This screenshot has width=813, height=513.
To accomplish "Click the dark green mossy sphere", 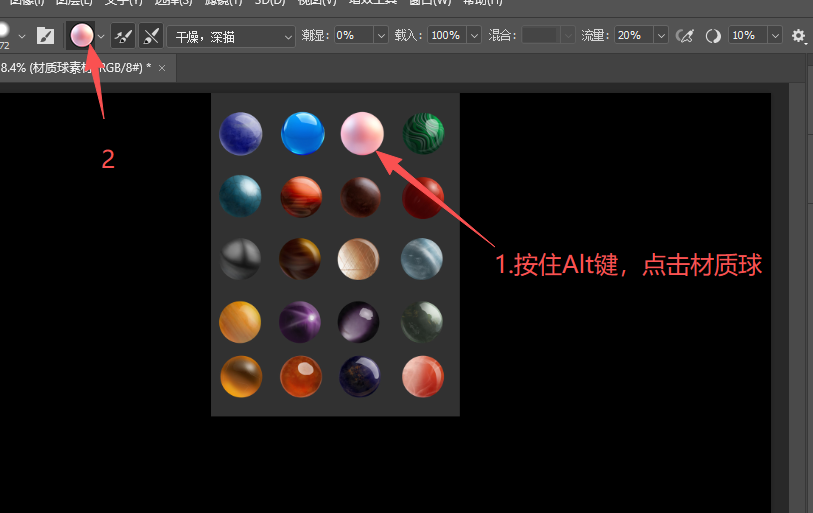I will (422, 322).
